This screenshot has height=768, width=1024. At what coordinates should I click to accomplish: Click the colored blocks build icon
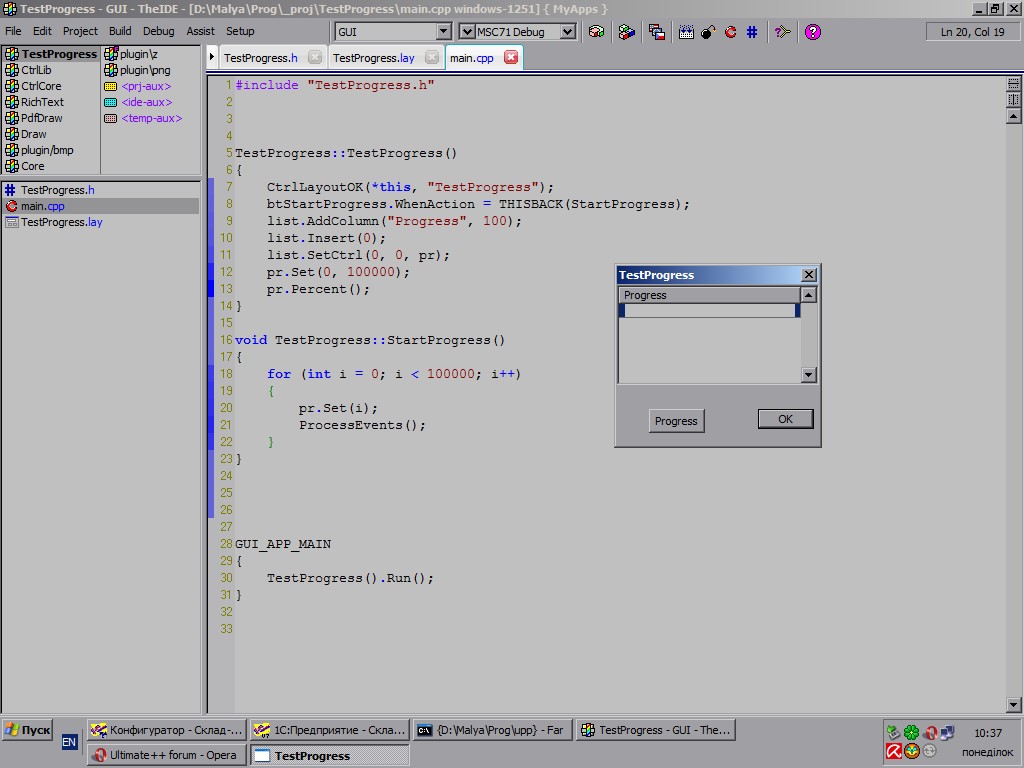tap(626, 32)
